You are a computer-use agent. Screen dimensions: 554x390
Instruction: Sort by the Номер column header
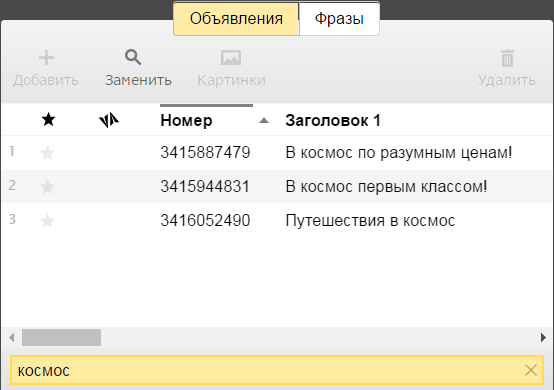click(x=186, y=120)
